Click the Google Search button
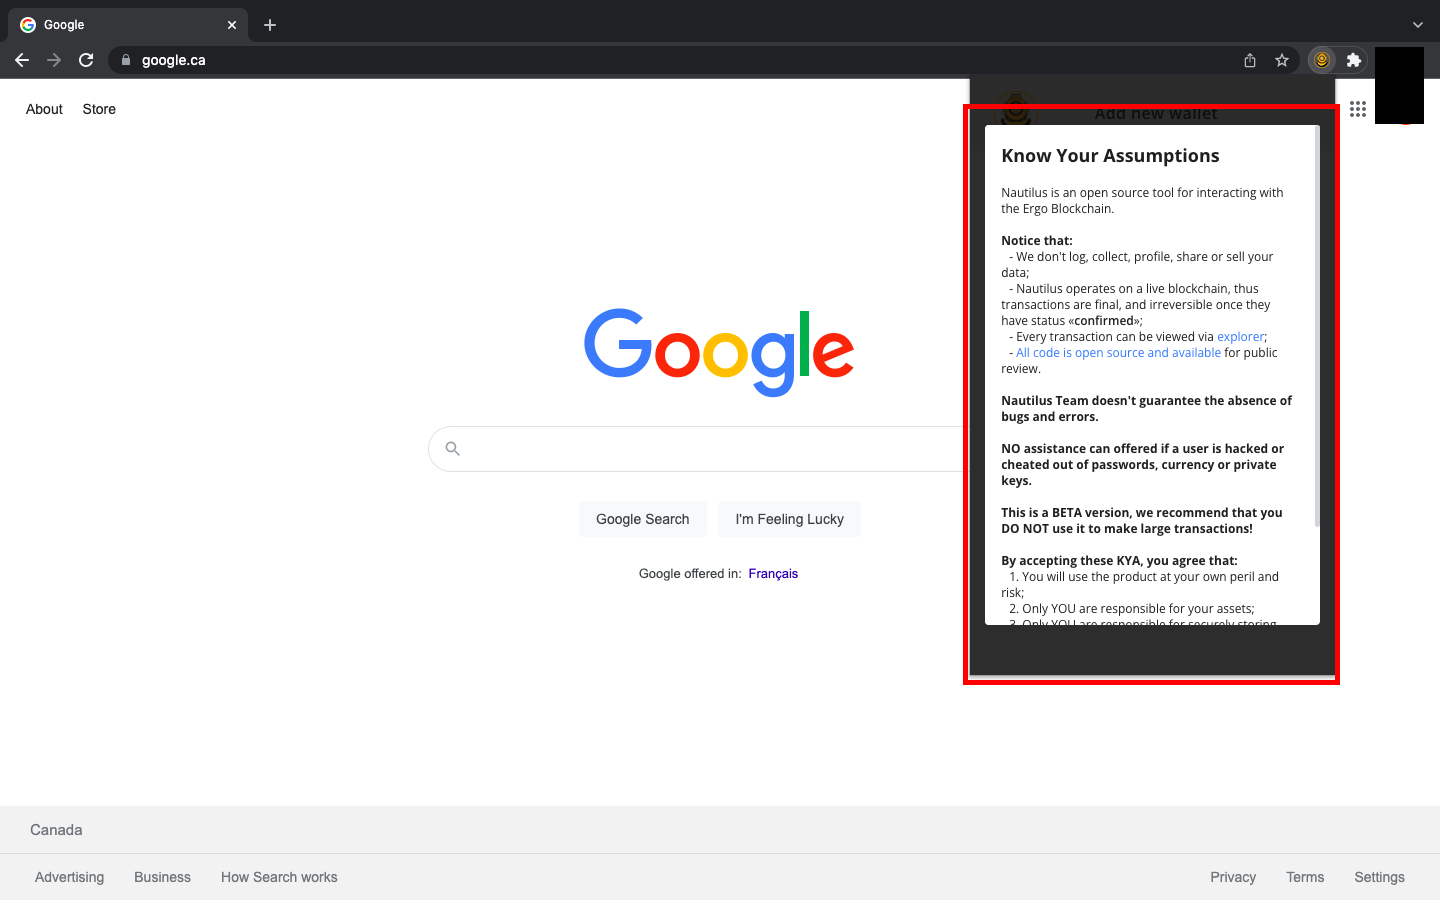 tap(643, 519)
